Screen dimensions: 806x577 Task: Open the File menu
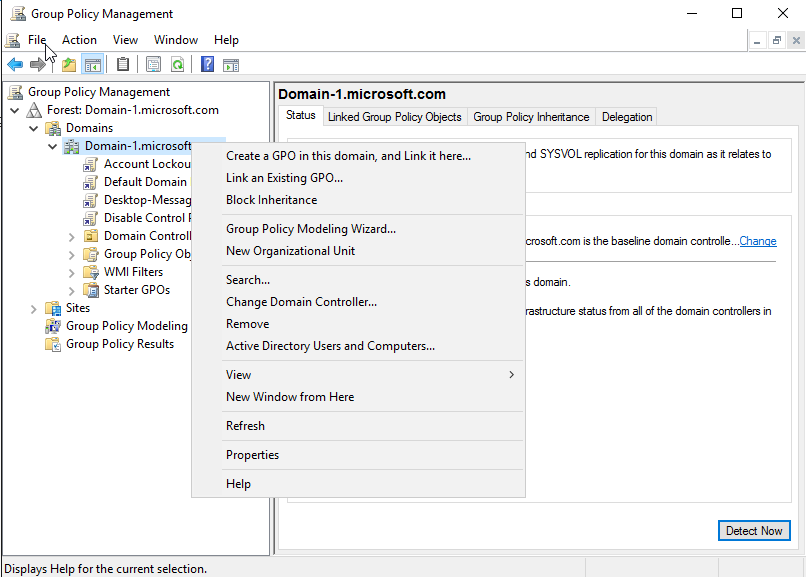click(36, 40)
